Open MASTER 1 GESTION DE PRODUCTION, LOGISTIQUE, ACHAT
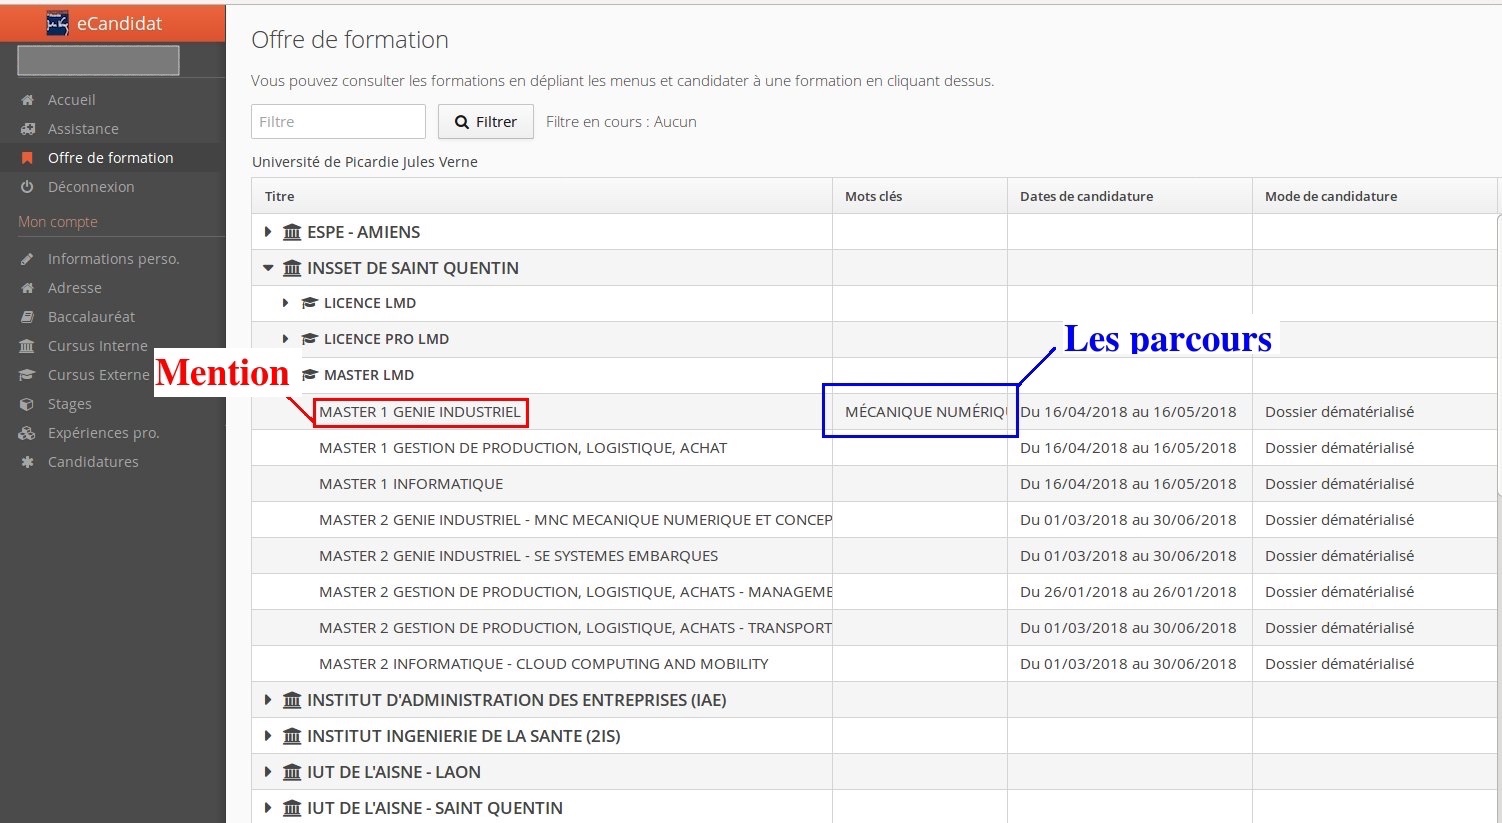Screen dimensions: 1502x823 (x=523, y=448)
